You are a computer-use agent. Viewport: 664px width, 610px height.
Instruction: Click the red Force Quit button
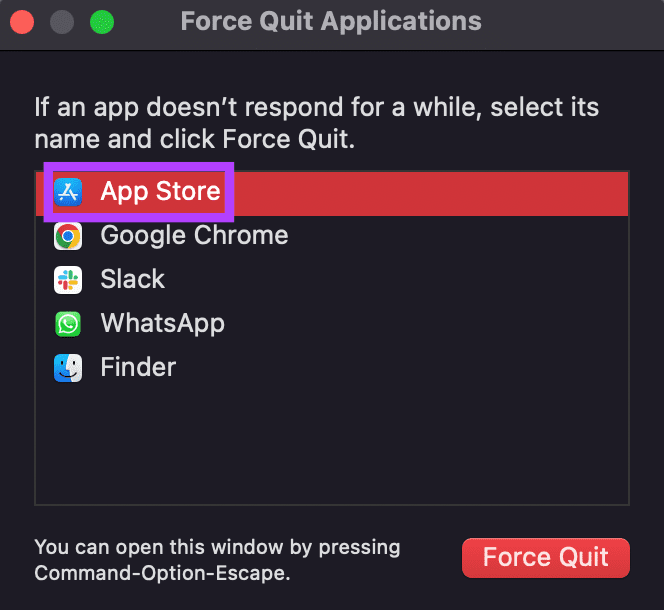pyautogui.click(x=546, y=557)
